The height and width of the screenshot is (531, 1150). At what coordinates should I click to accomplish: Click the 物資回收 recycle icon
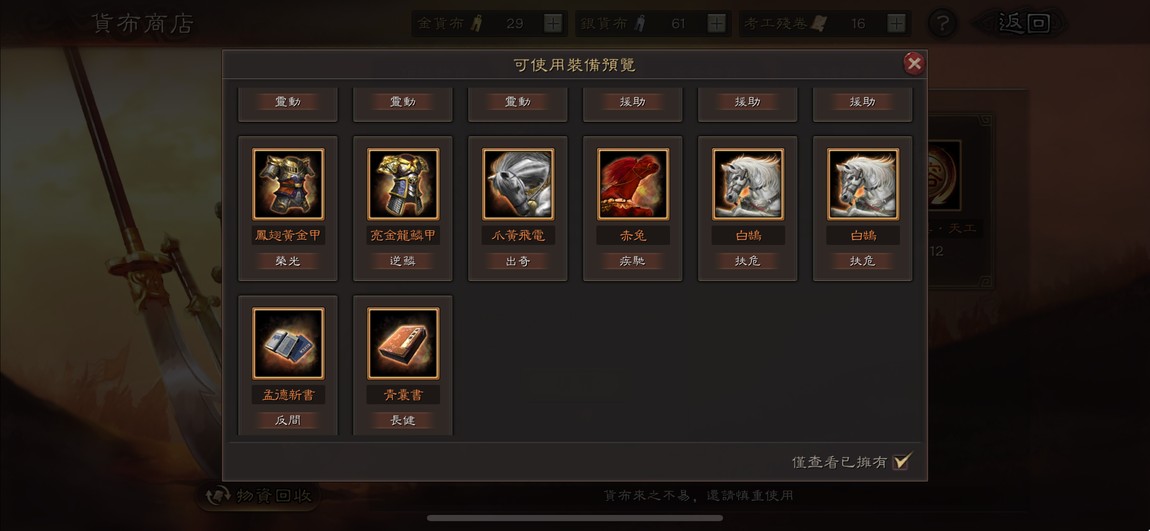pos(218,497)
